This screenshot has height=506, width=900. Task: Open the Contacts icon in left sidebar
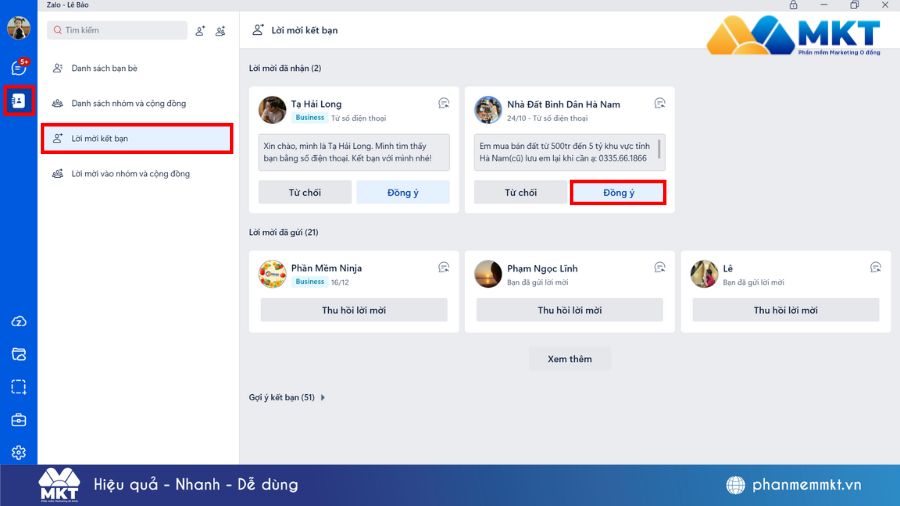(x=18, y=101)
